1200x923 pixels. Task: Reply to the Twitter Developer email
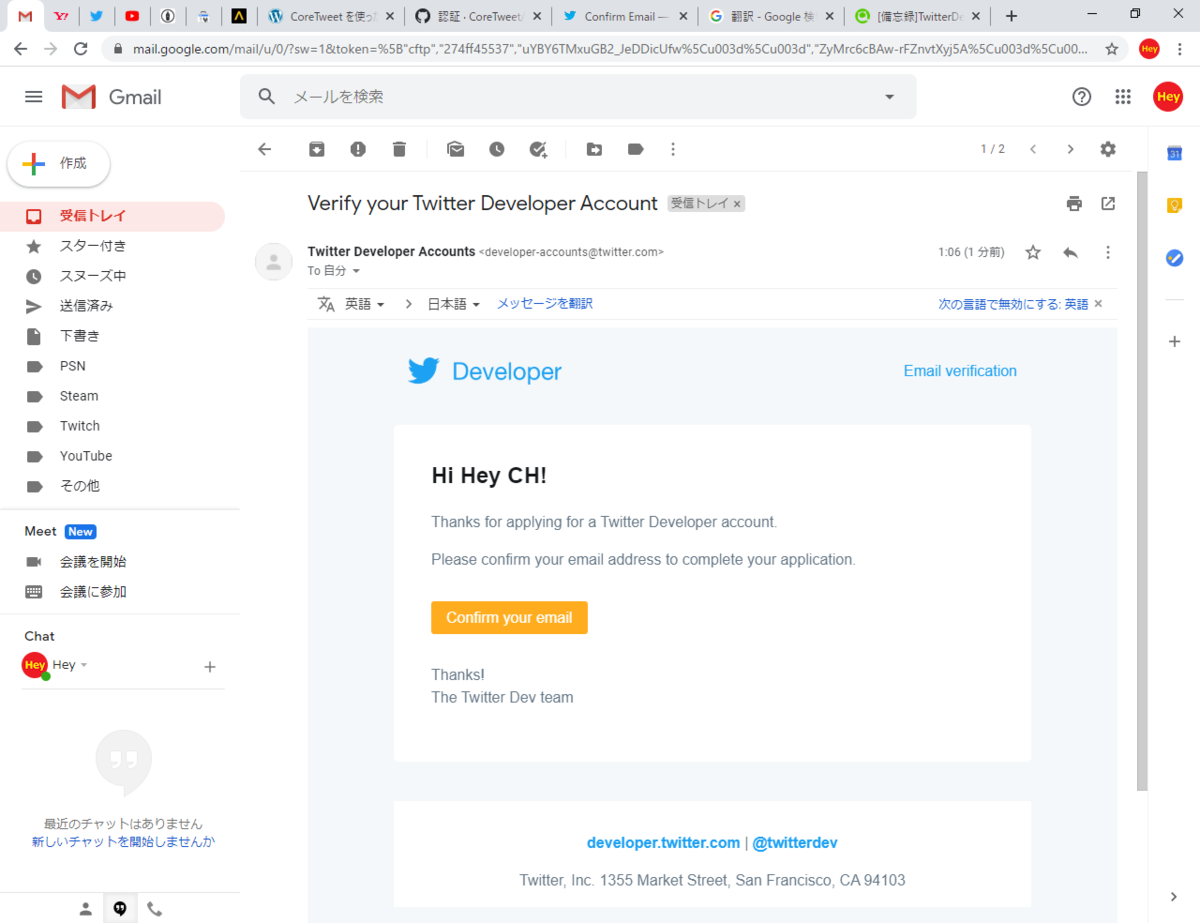pos(1070,252)
